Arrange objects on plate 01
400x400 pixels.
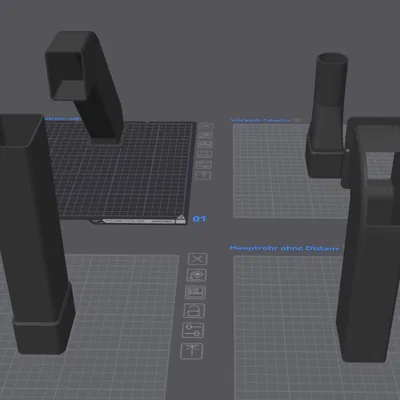(x=205, y=144)
